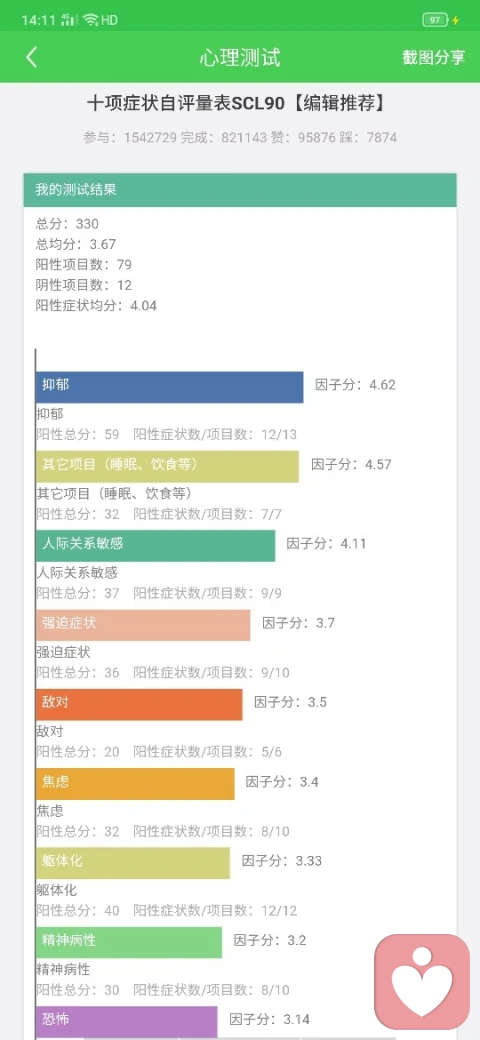Screen dimensions: 480x1040
Task: Select the 躯体化 bar
Action: pyautogui.click(x=133, y=863)
